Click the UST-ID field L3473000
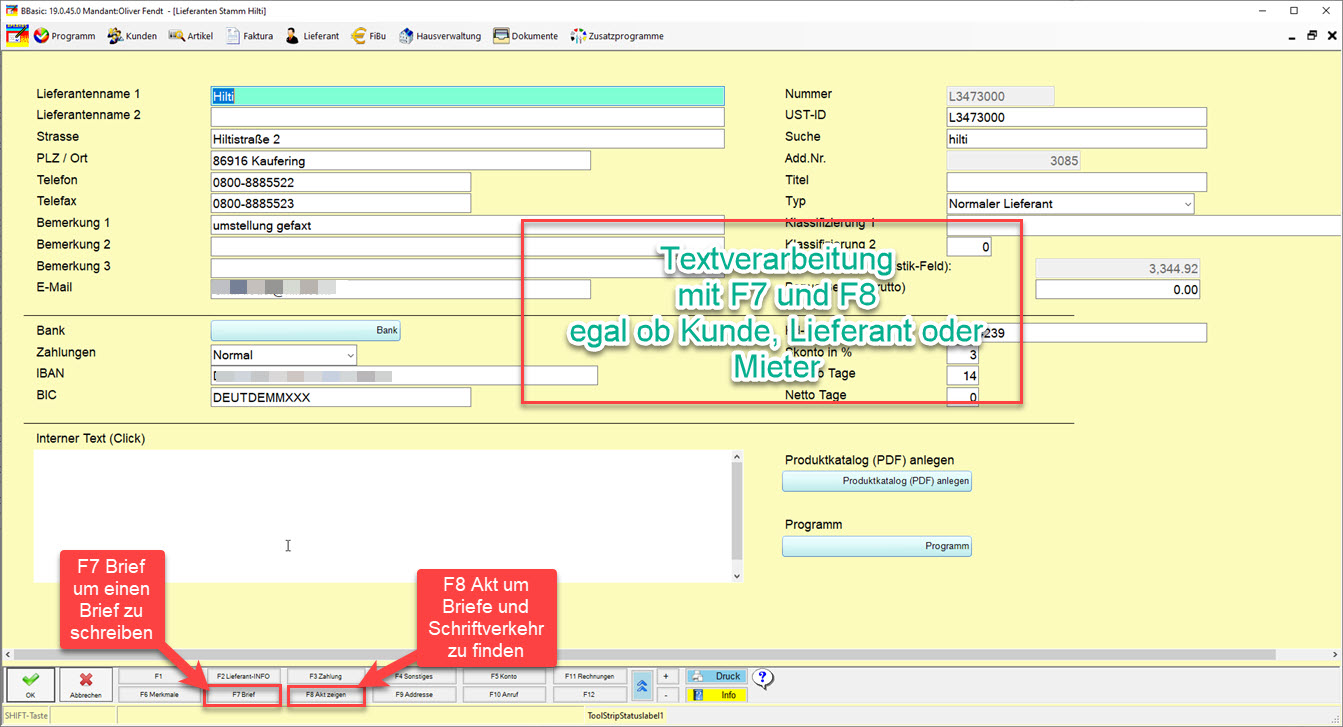Image resolution: width=1343 pixels, height=727 pixels. pyautogui.click(x=1076, y=118)
